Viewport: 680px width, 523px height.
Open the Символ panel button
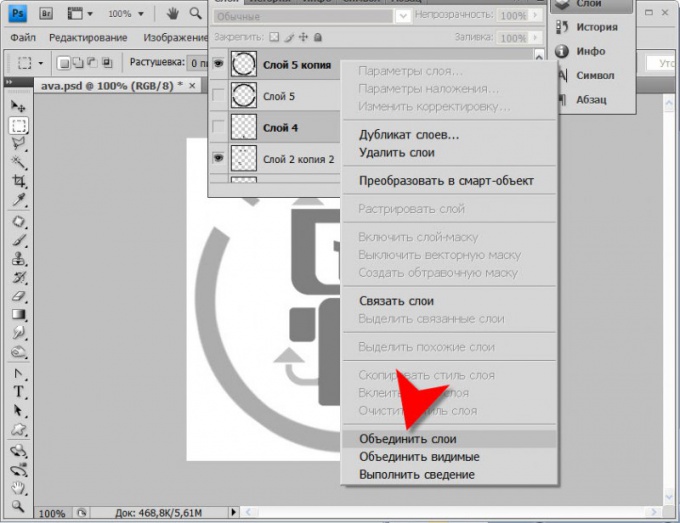point(593,75)
